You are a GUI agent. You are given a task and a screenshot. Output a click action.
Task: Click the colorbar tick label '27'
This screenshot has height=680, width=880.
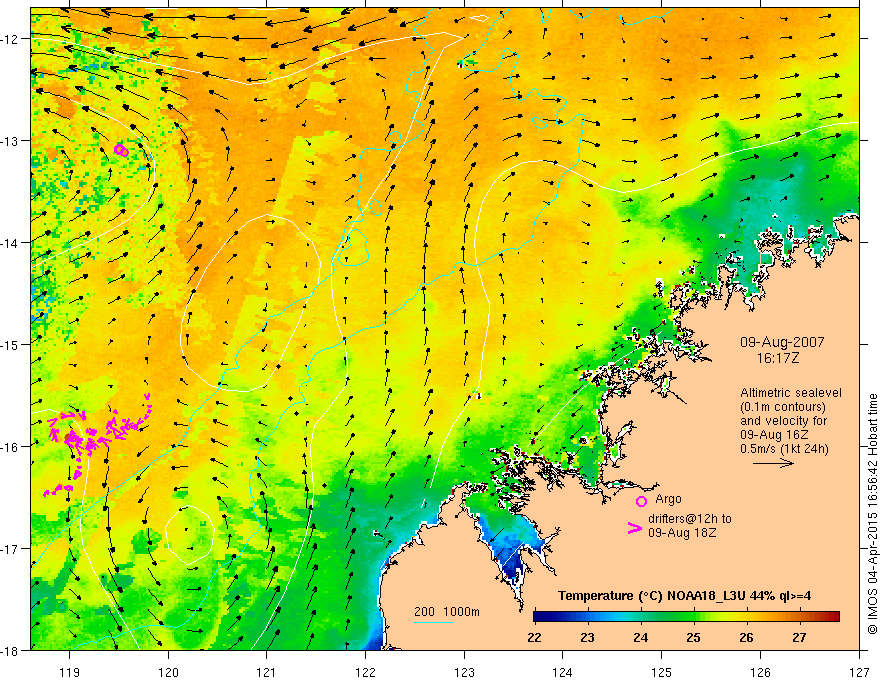[x=799, y=638]
